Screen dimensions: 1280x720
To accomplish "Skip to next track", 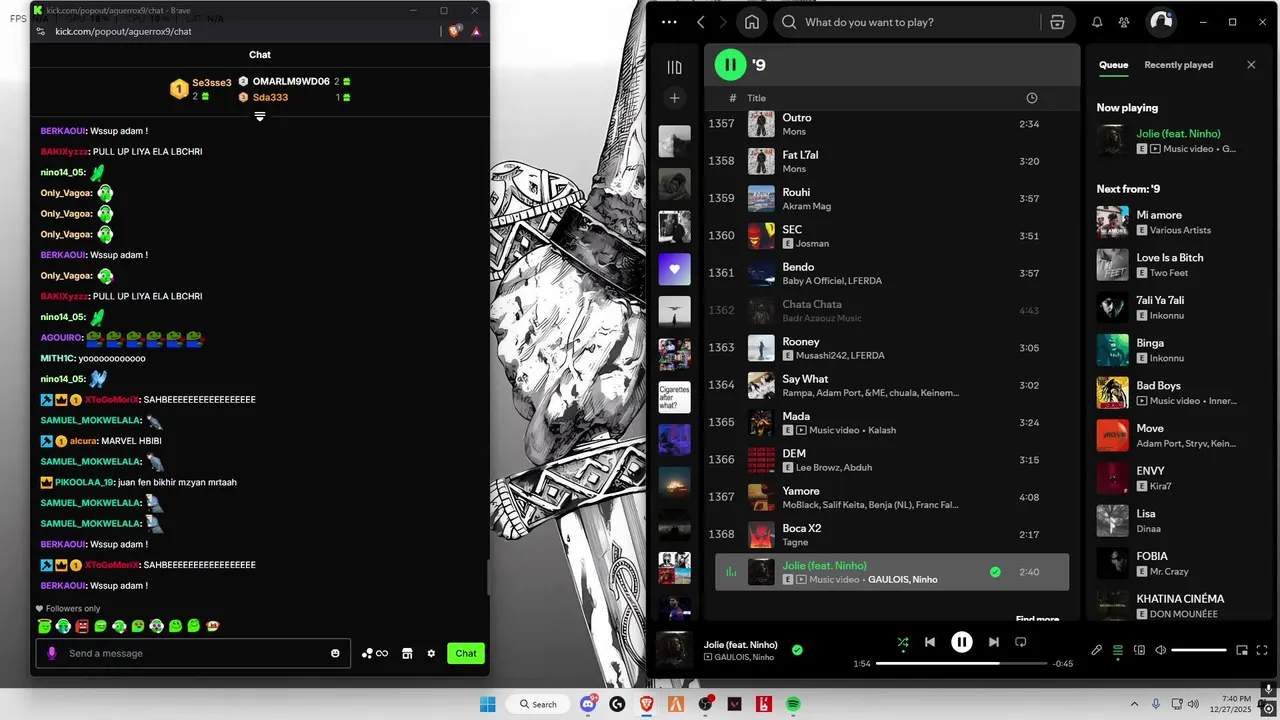I will [993, 642].
